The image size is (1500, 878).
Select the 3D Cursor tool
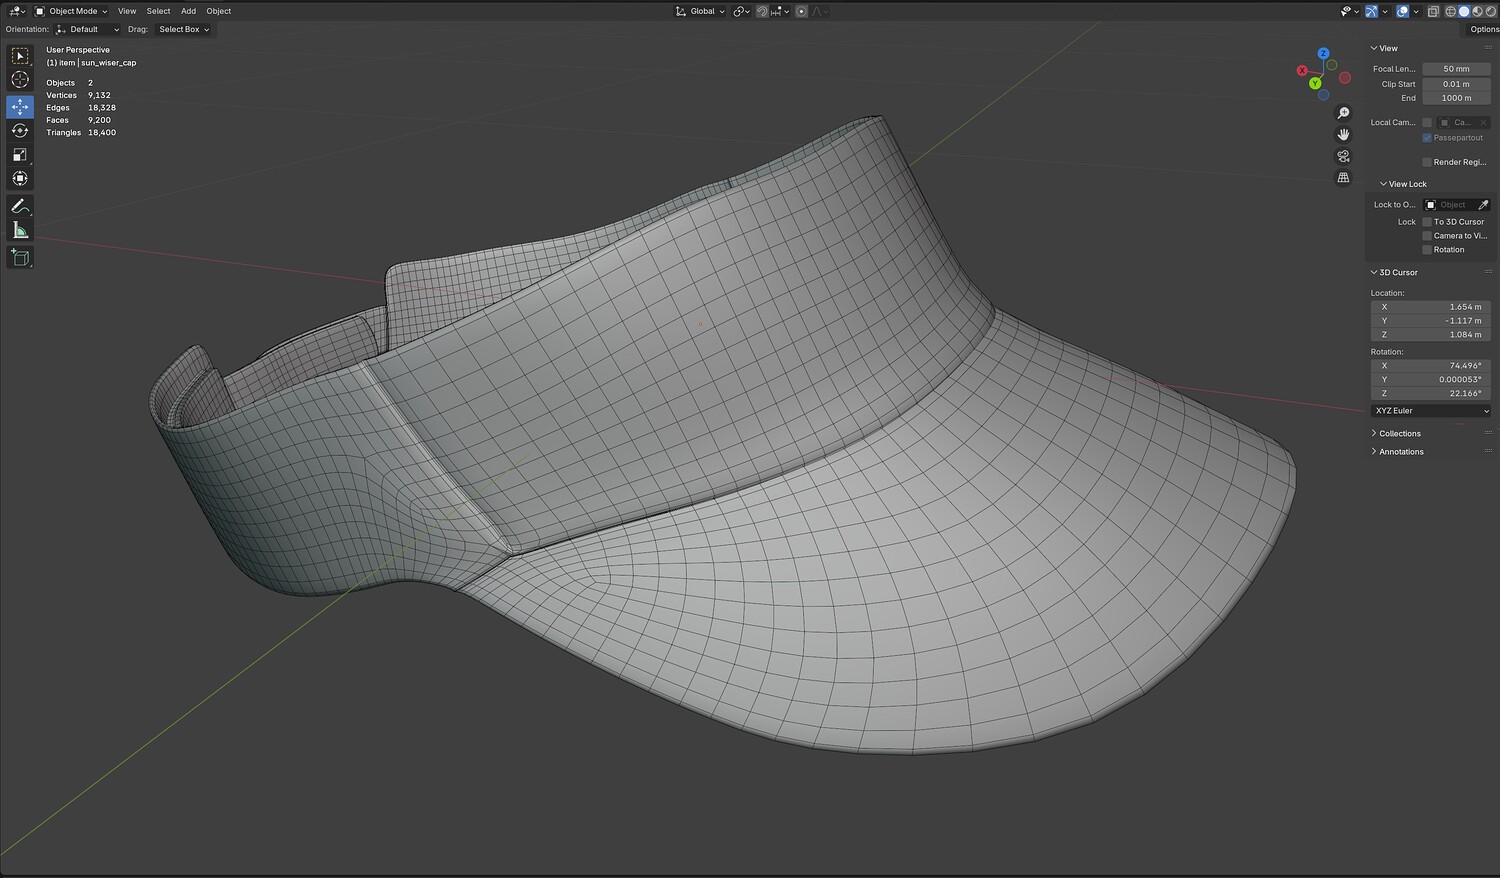(x=20, y=80)
